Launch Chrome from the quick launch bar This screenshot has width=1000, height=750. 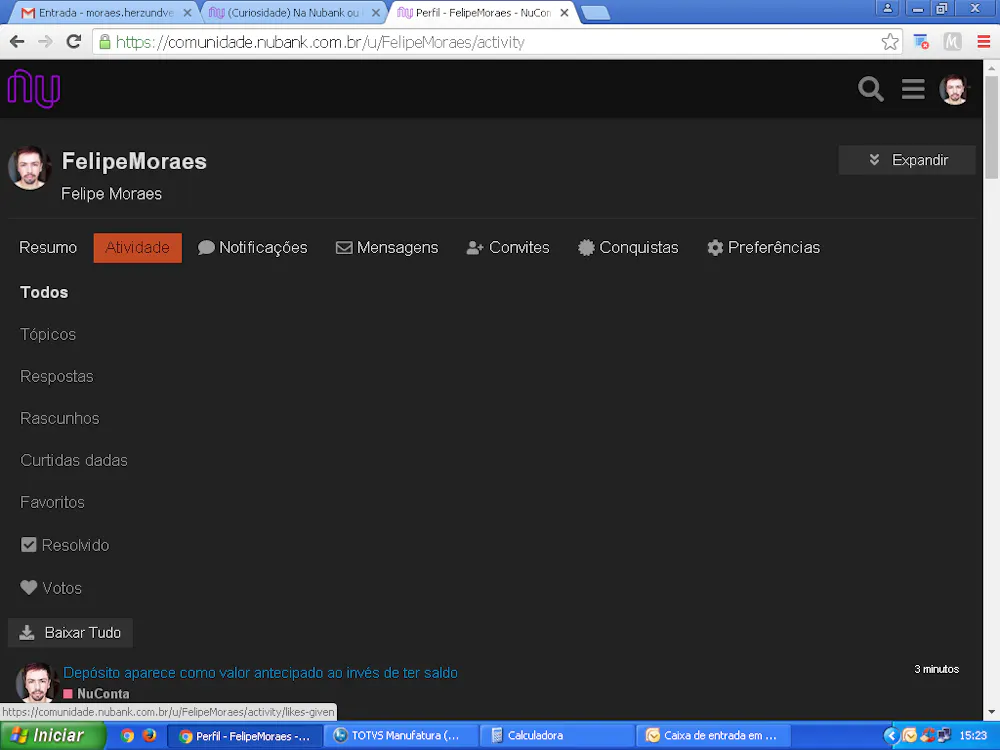click(128, 736)
